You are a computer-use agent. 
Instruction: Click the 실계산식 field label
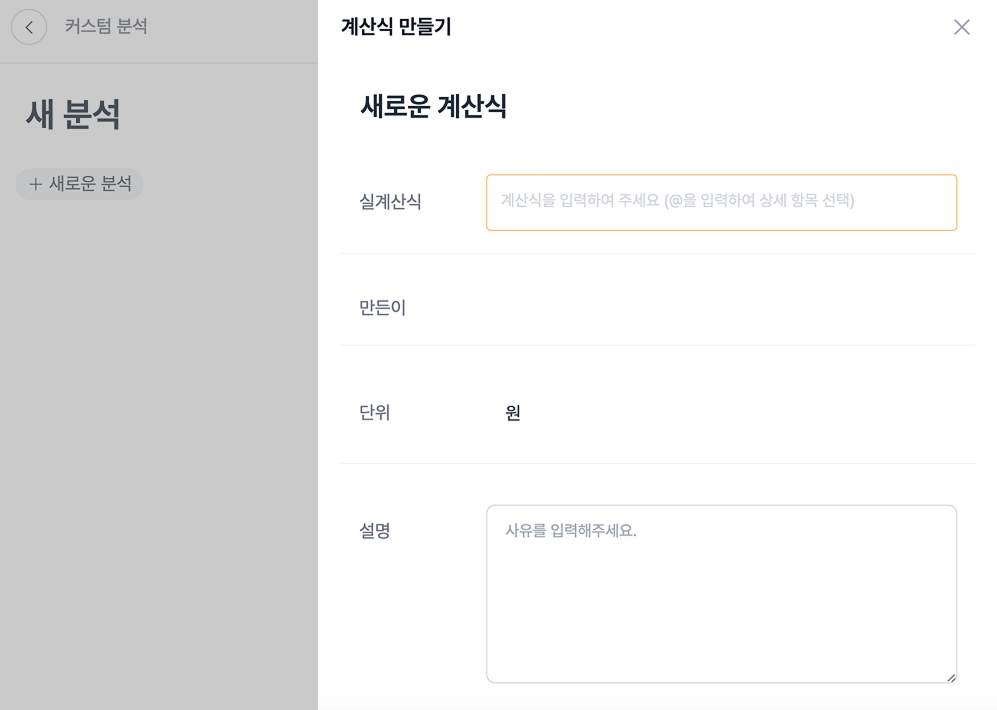pos(390,202)
